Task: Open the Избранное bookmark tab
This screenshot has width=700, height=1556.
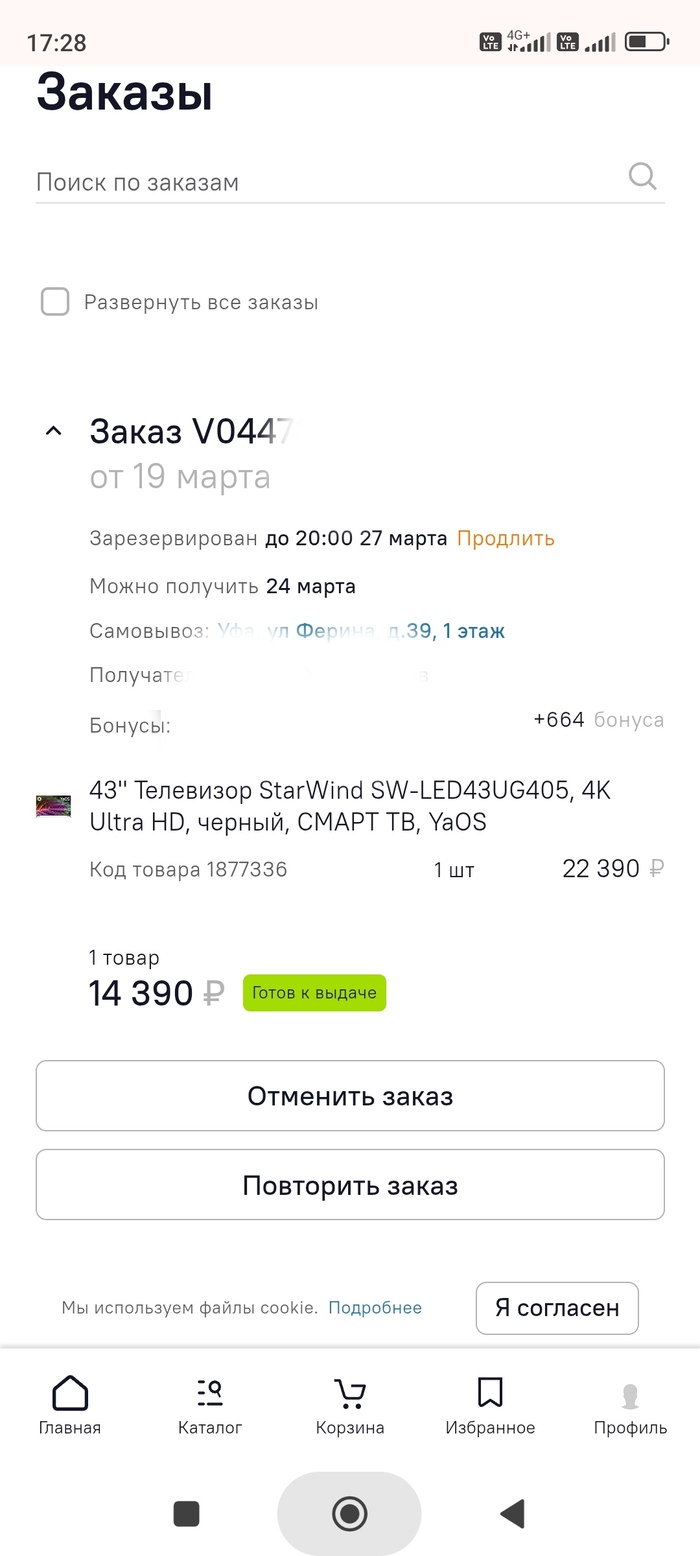Action: [490, 1405]
